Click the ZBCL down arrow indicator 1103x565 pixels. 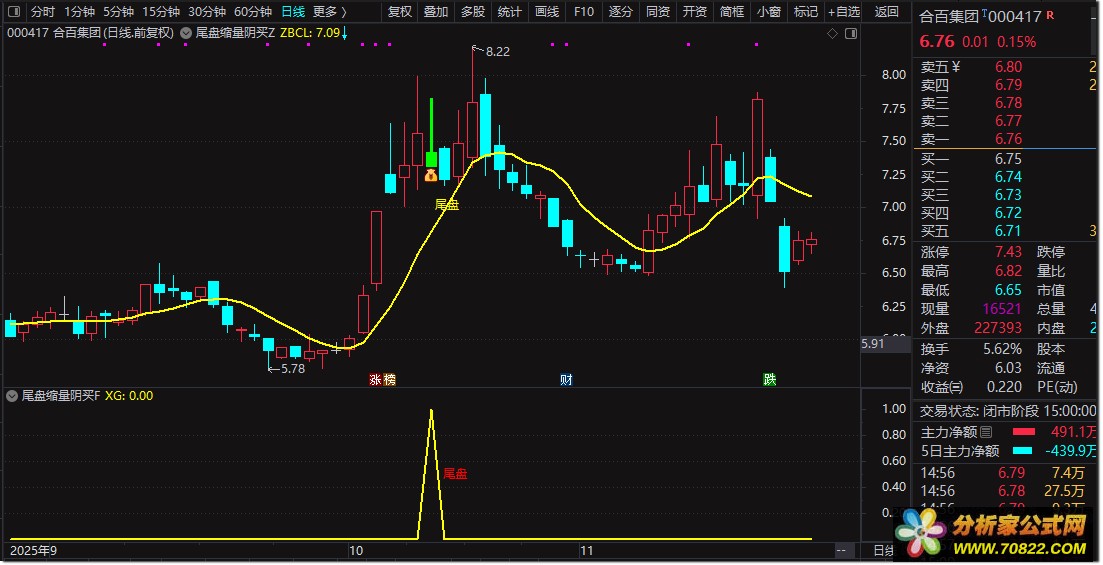click(x=345, y=33)
